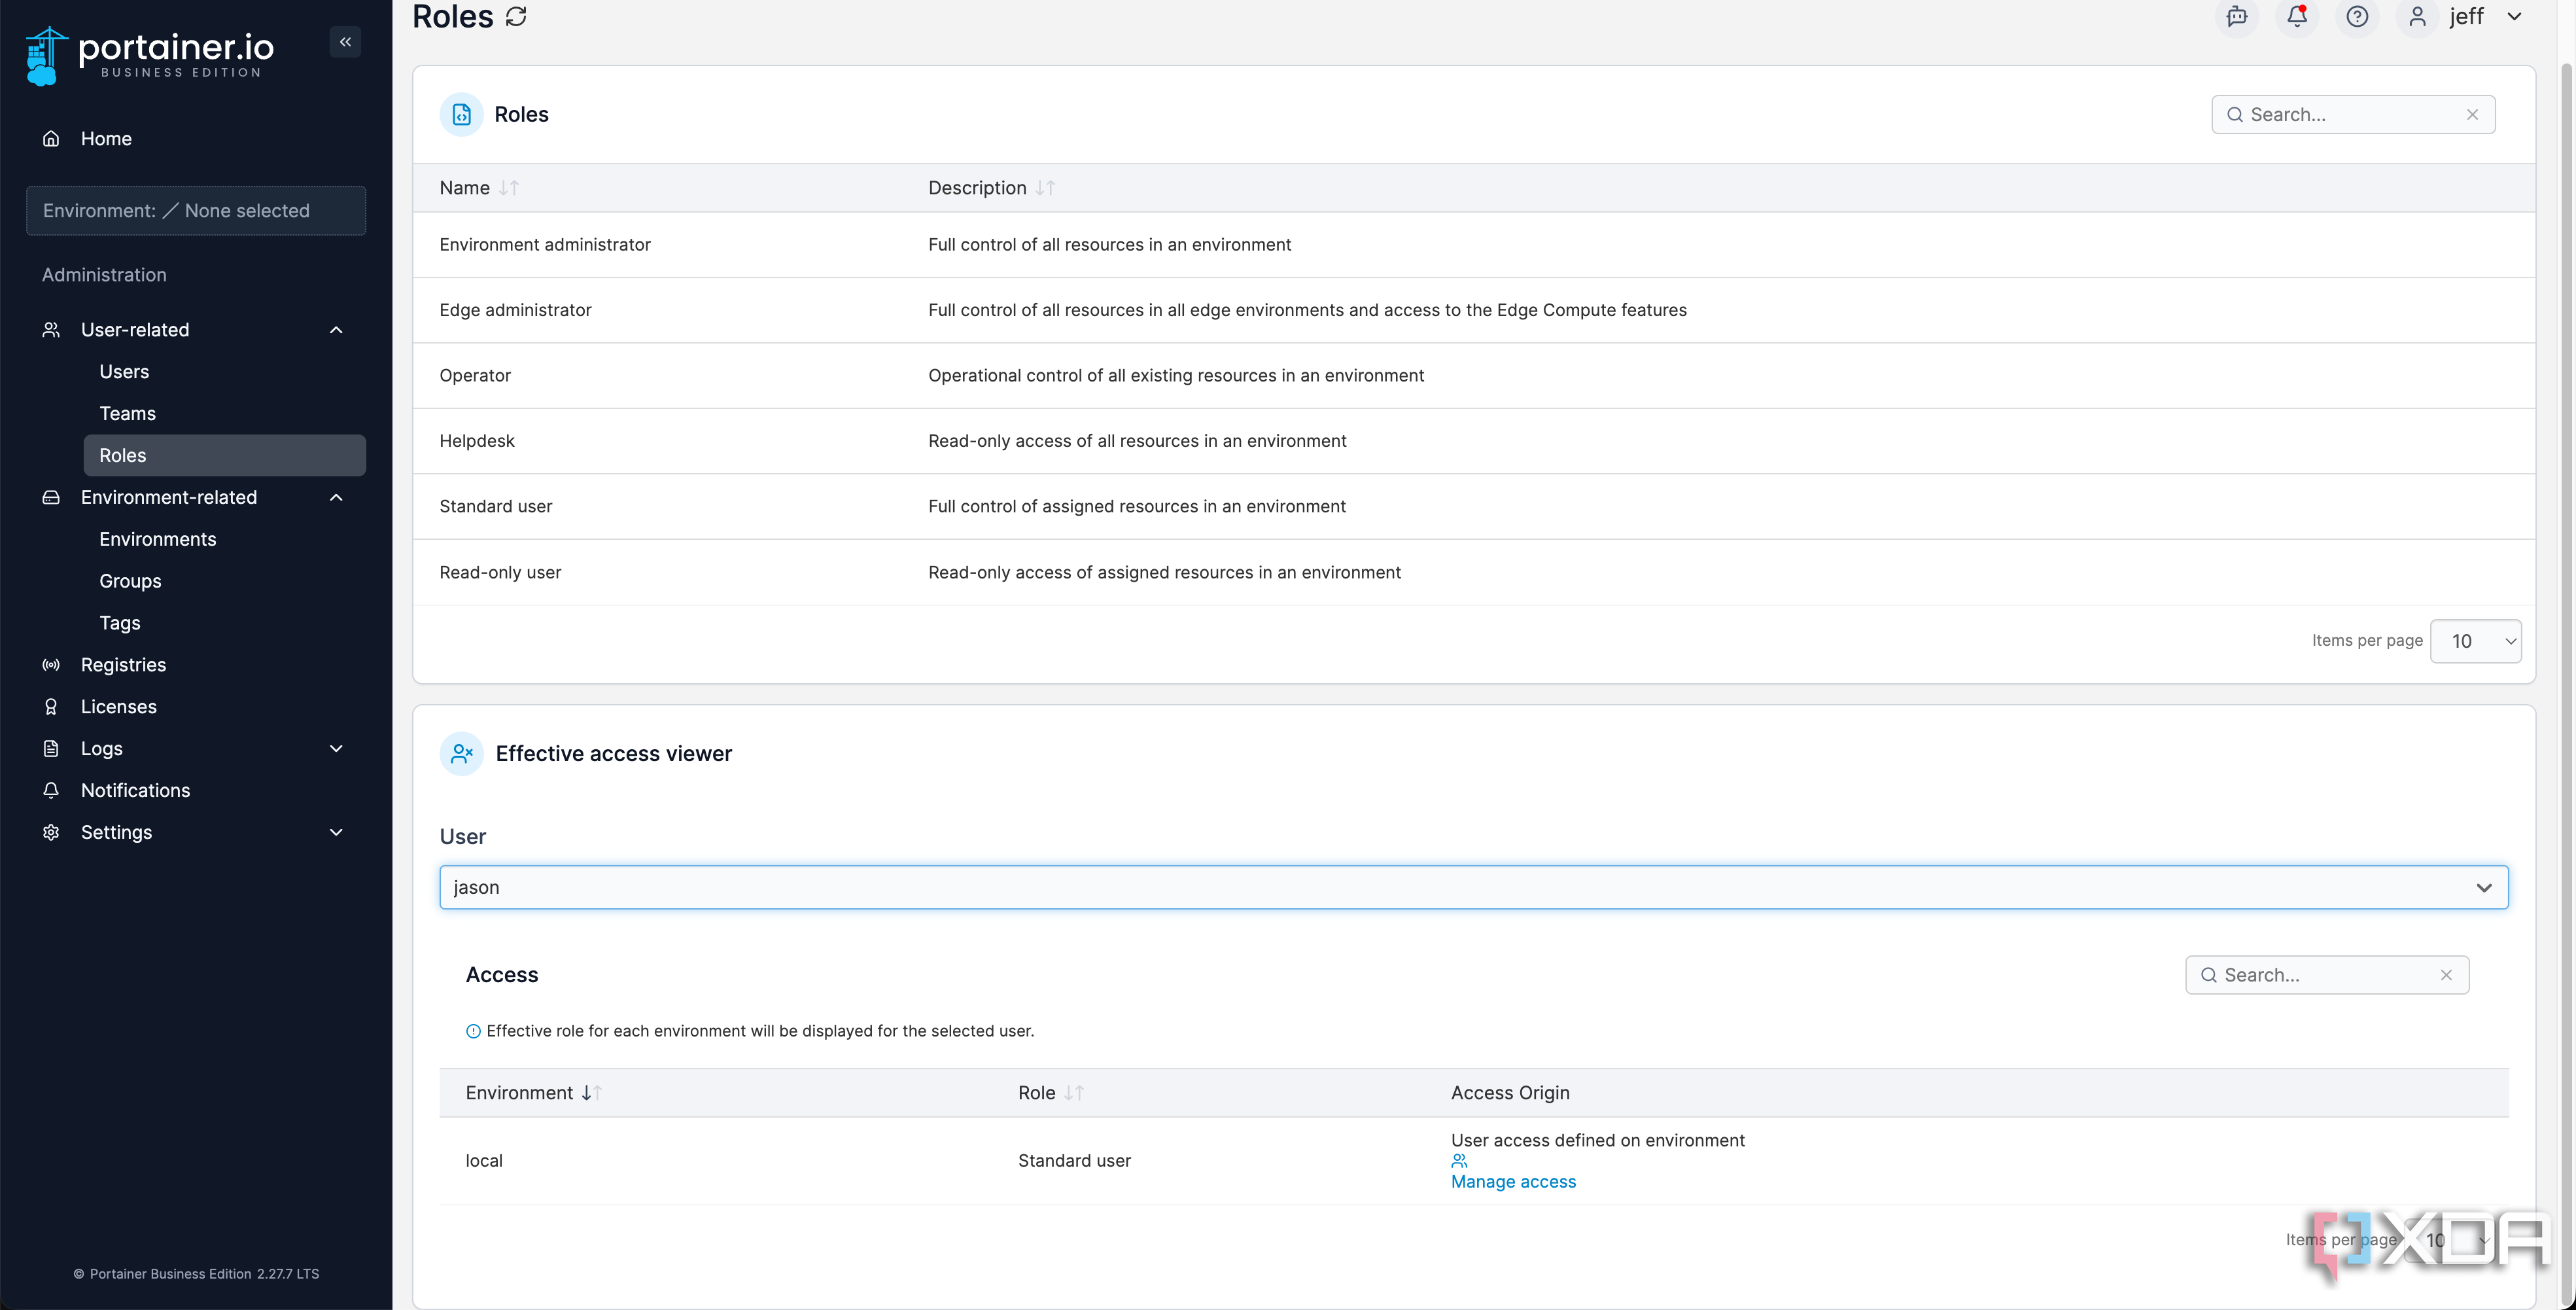
Task: Click the local environment cell
Action: [x=484, y=1161]
